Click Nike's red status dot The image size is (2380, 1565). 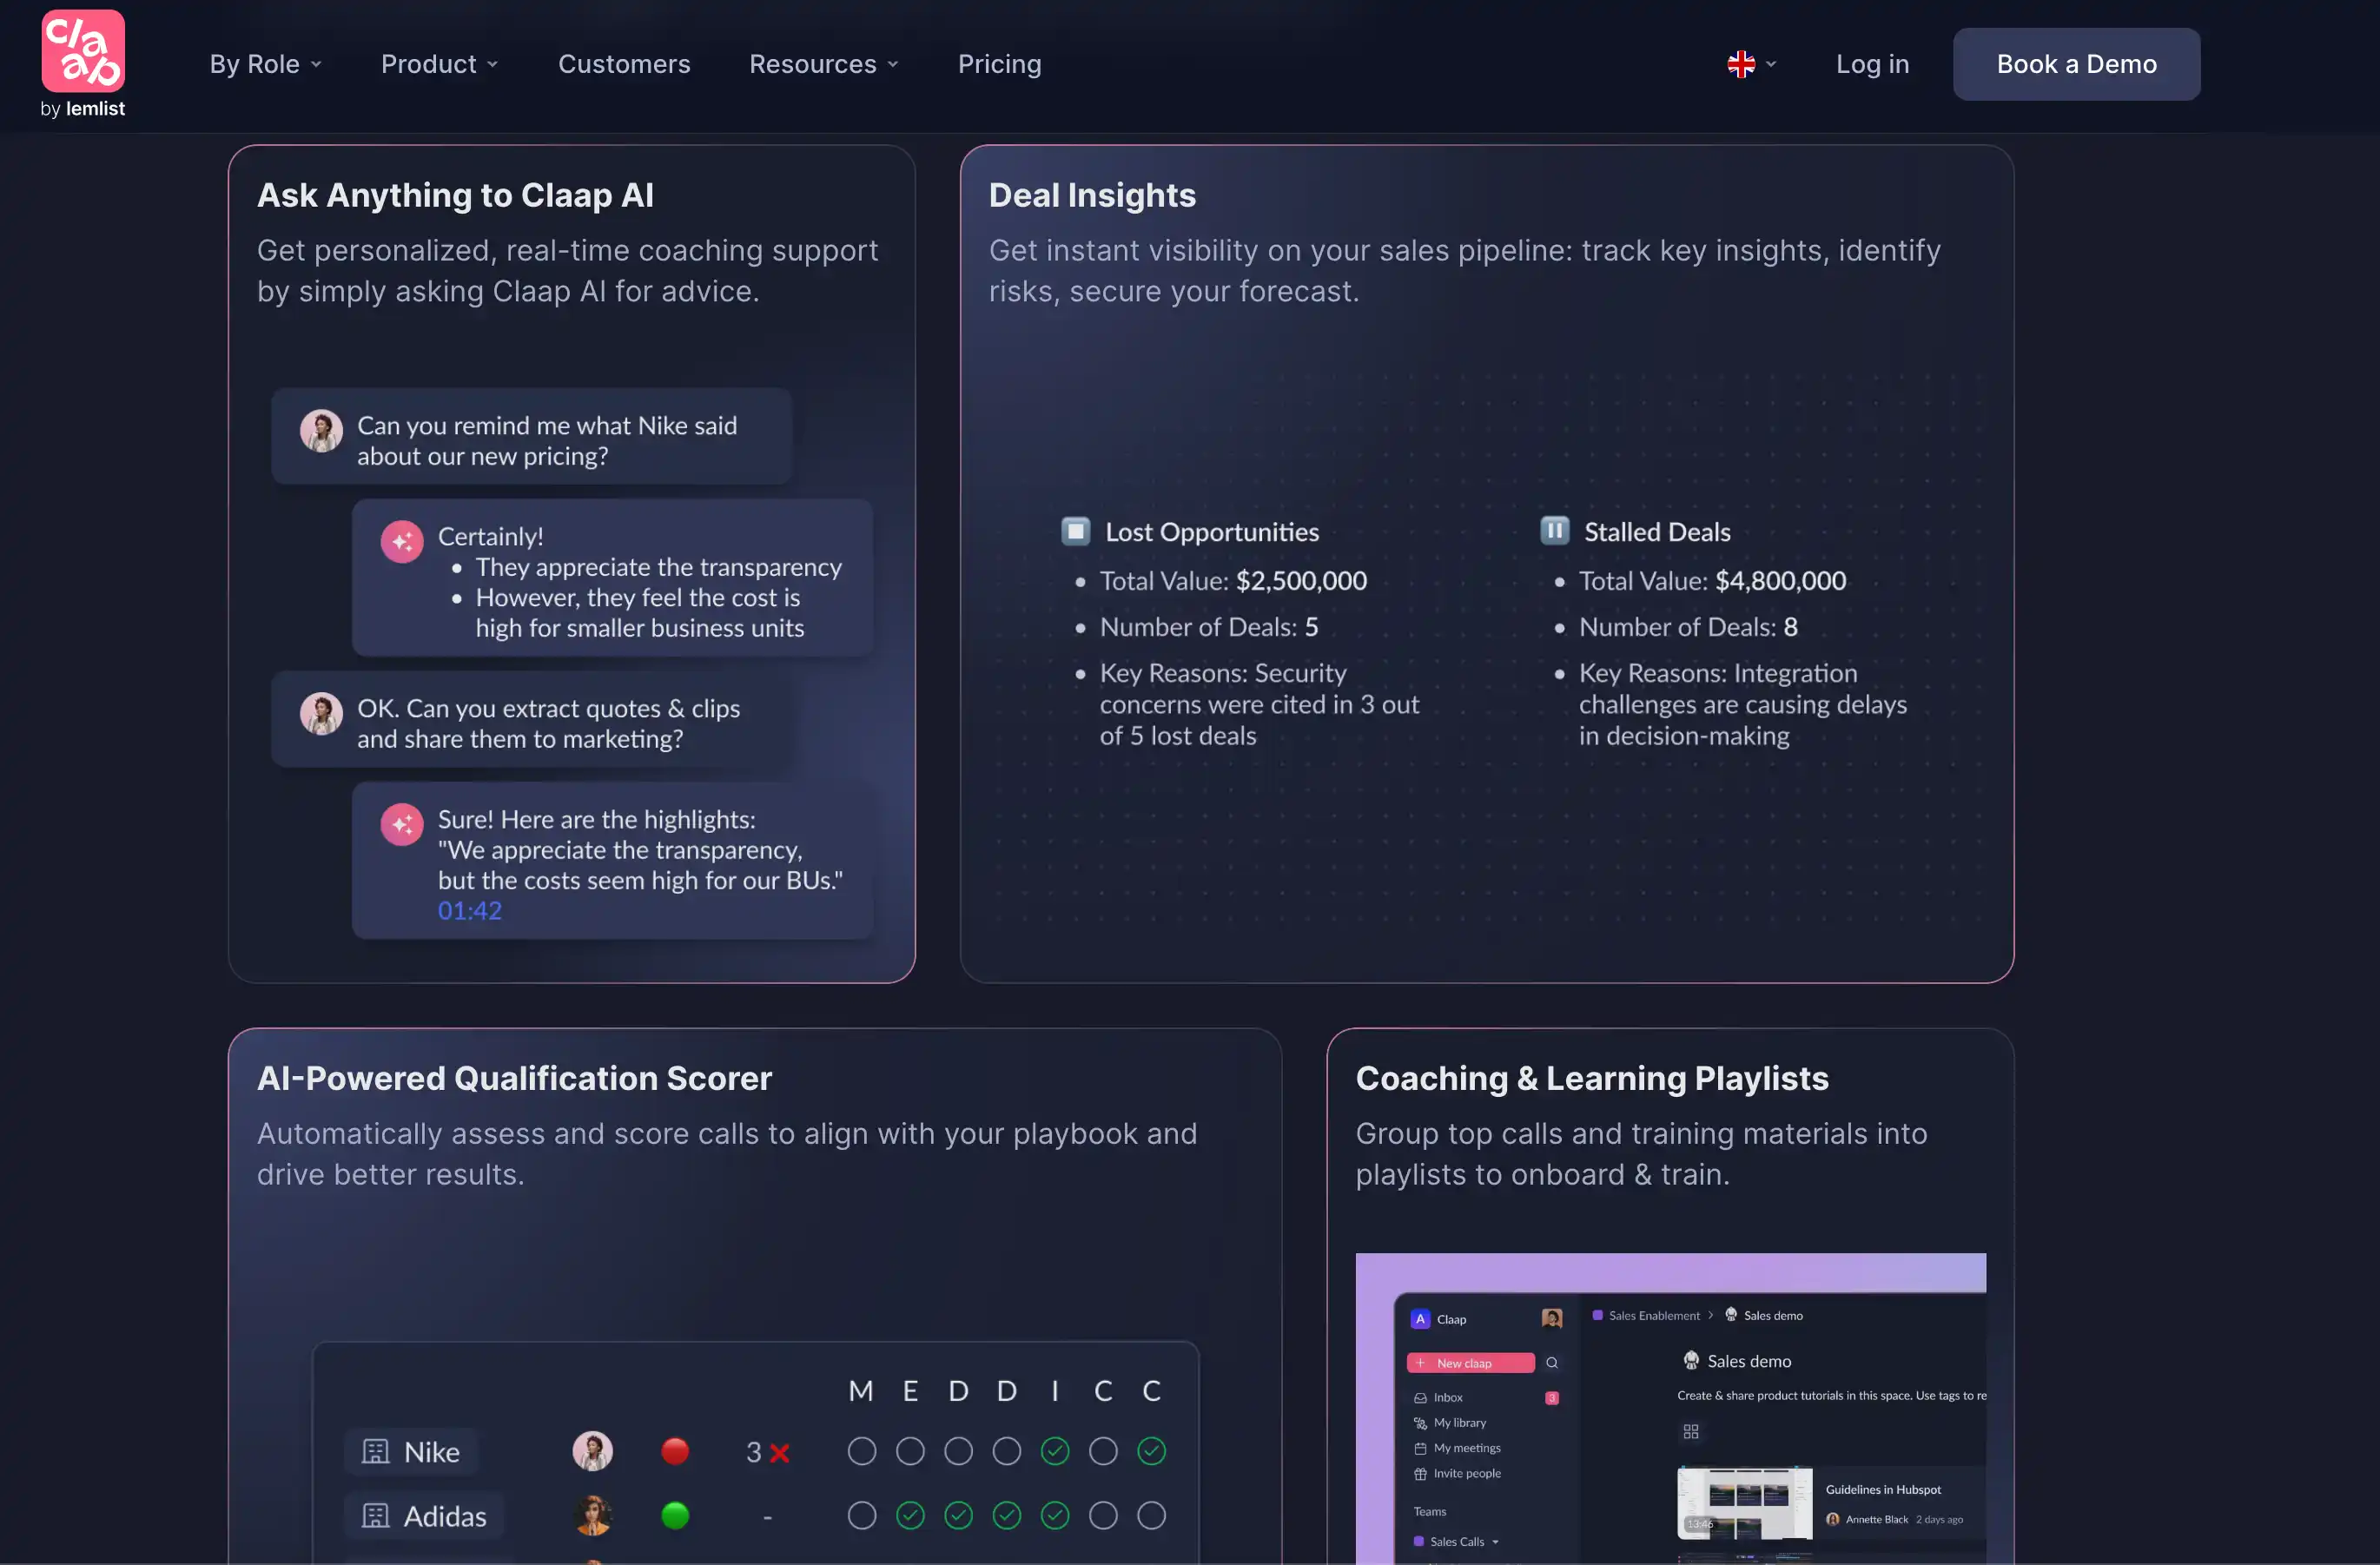tap(675, 1451)
